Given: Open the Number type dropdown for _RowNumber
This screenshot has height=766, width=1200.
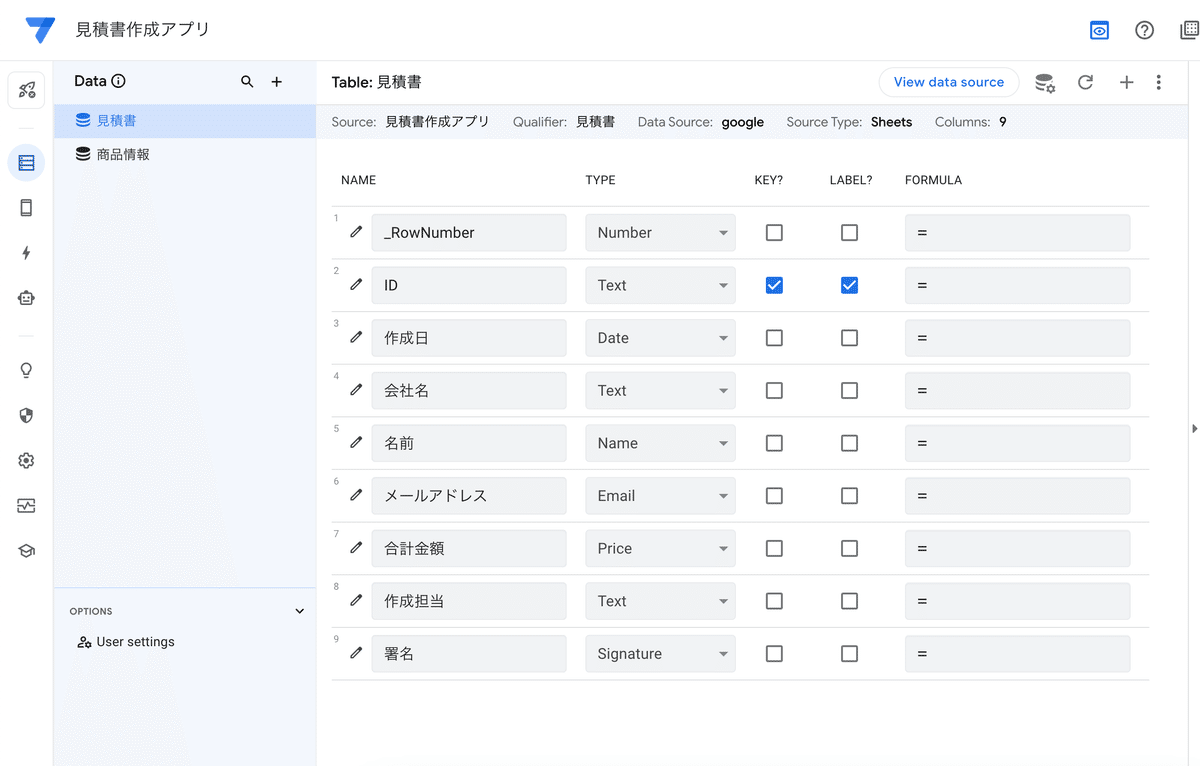Looking at the screenshot, I should [660, 232].
